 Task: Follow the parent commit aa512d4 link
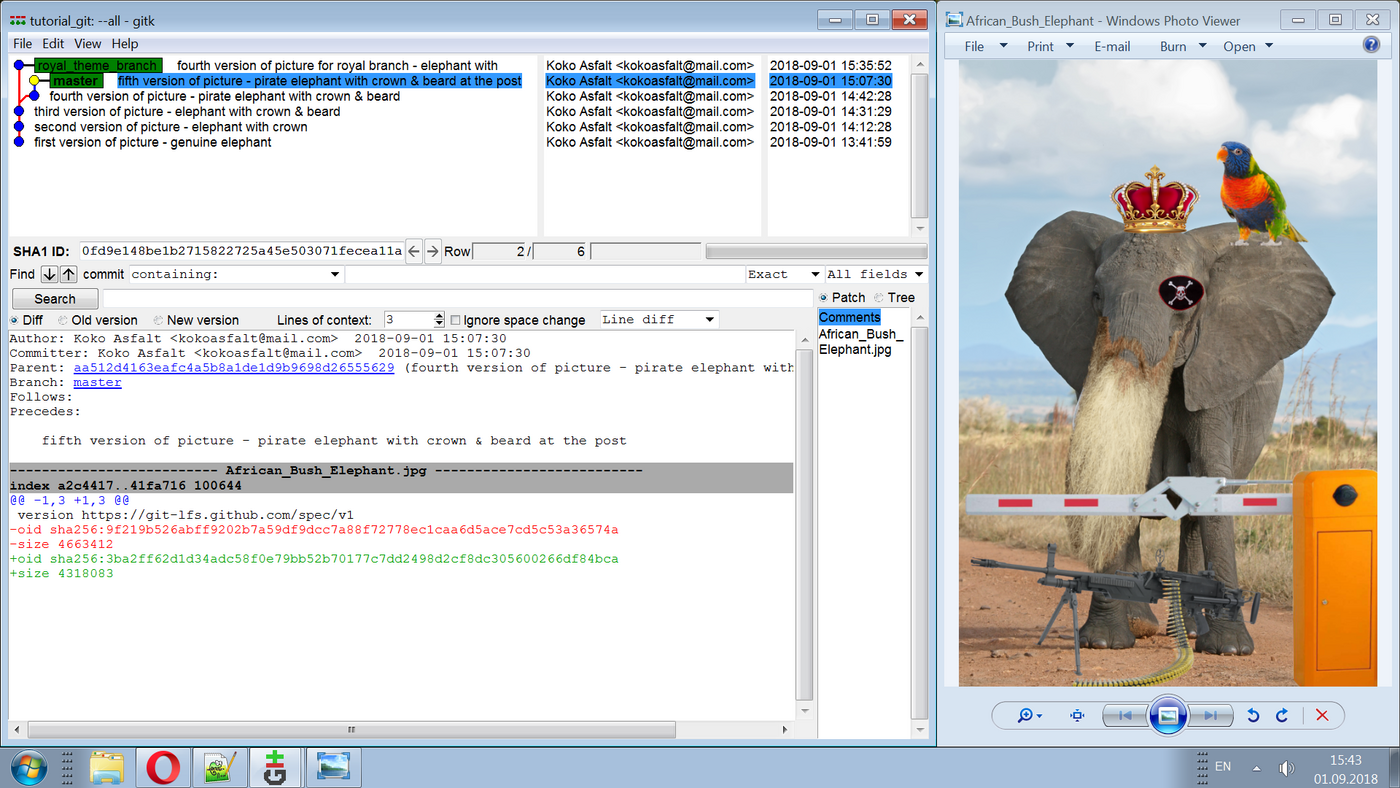[234, 368]
